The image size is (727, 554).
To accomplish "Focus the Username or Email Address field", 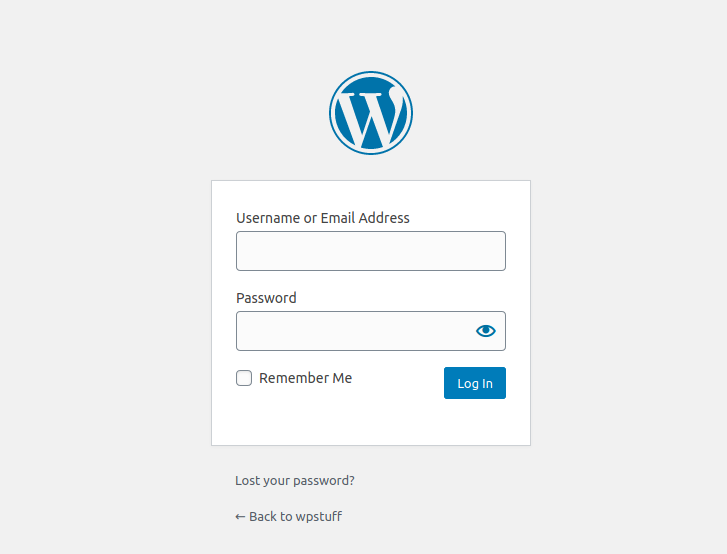I will tap(371, 251).
